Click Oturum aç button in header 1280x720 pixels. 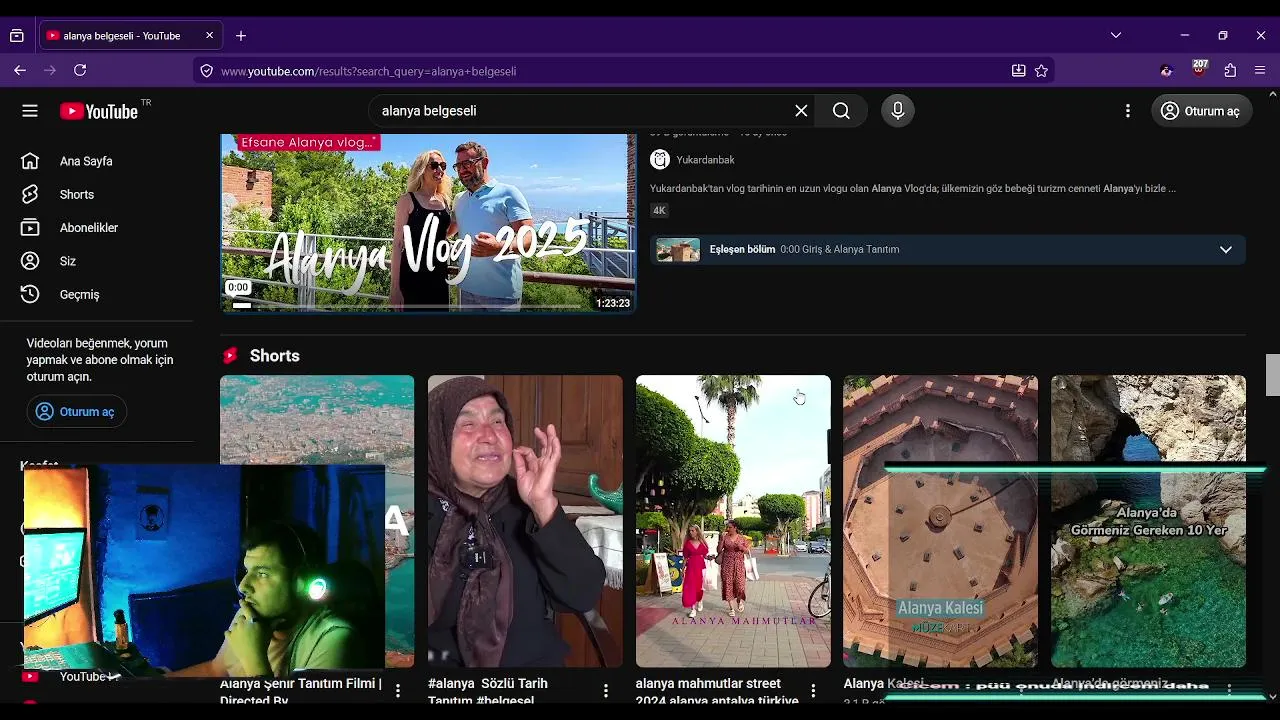(1201, 111)
